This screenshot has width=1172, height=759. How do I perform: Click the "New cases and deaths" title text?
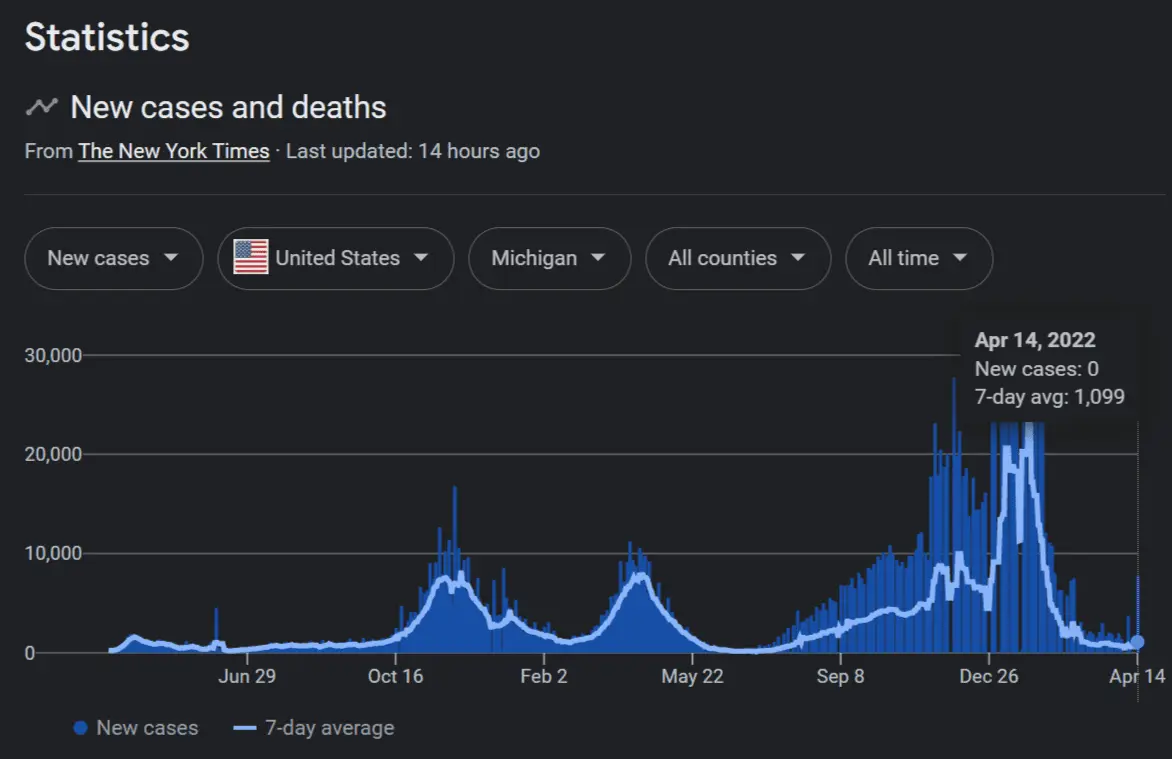point(228,107)
